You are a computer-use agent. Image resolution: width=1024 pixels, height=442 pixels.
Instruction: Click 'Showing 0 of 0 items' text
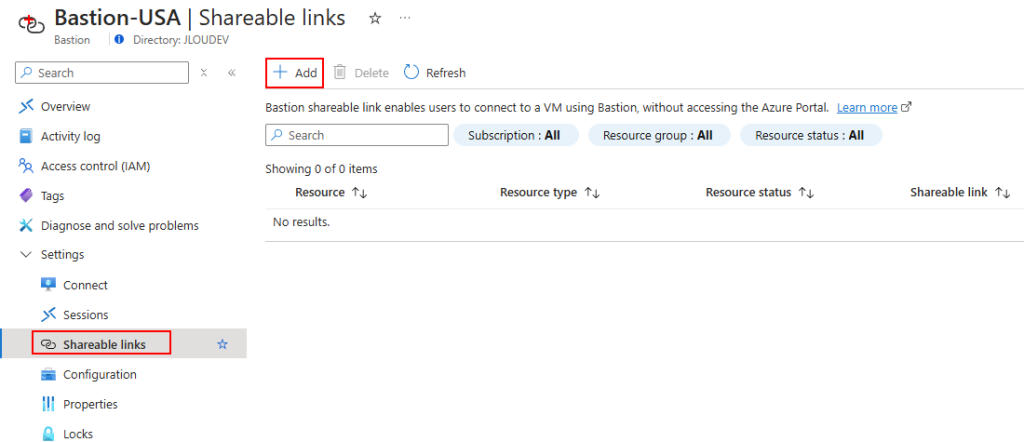point(321,169)
